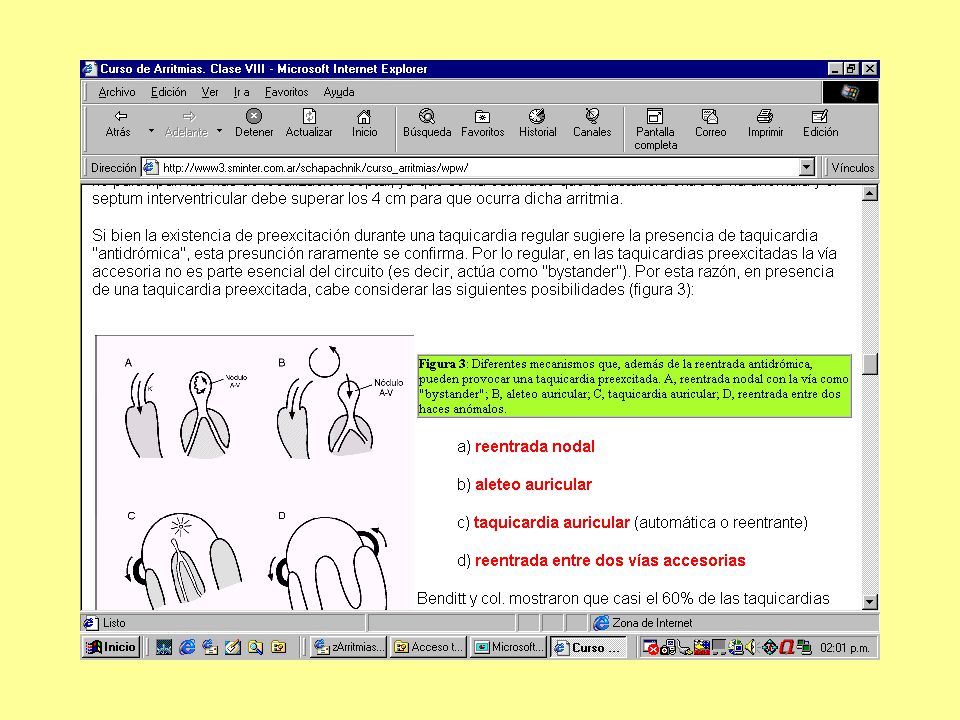Image resolution: width=960 pixels, height=720 pixels.
Task: Click the vertical scrollbar down arrow
Action: pyautogui.click(x=869, y=602)
